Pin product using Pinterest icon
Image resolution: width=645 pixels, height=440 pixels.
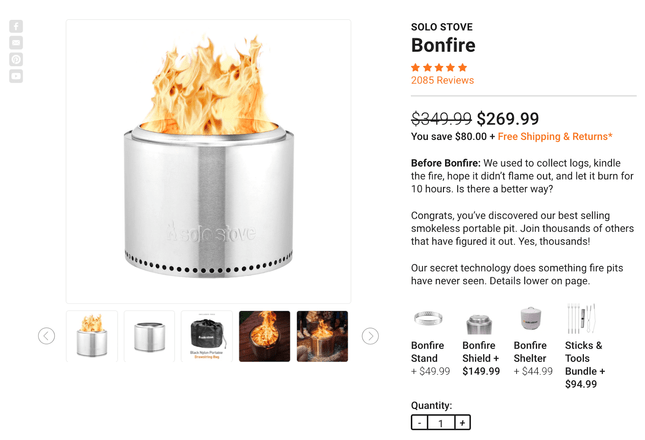16,60
